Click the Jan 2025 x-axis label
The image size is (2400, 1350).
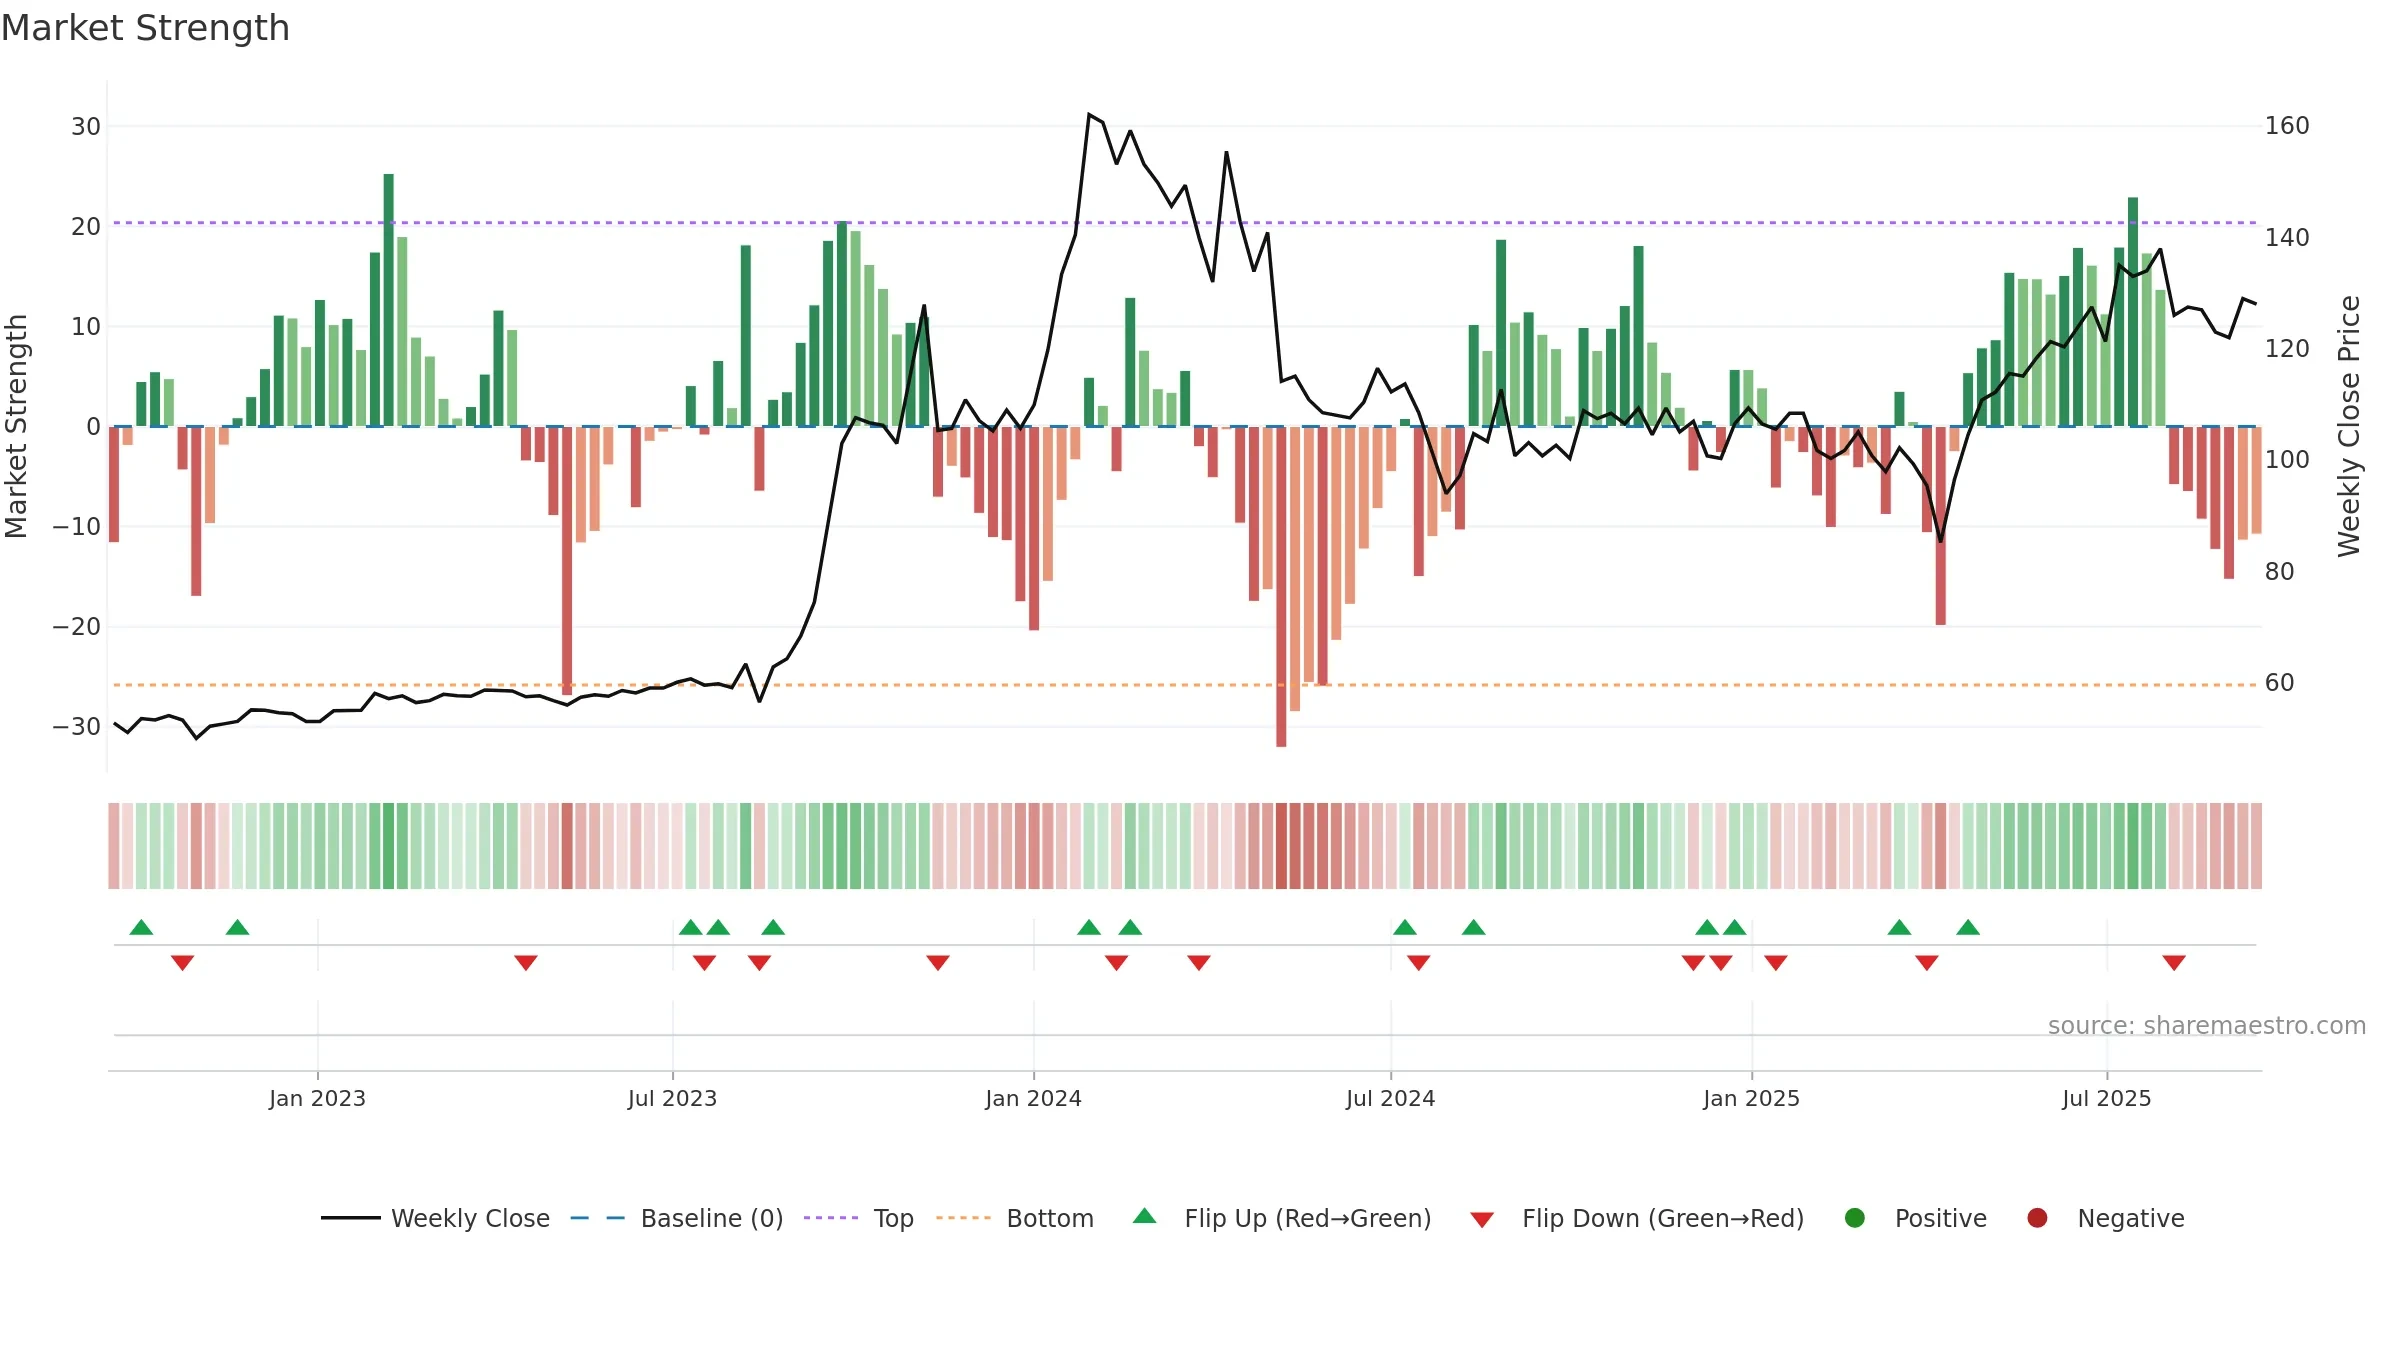pos(1751,1098)
